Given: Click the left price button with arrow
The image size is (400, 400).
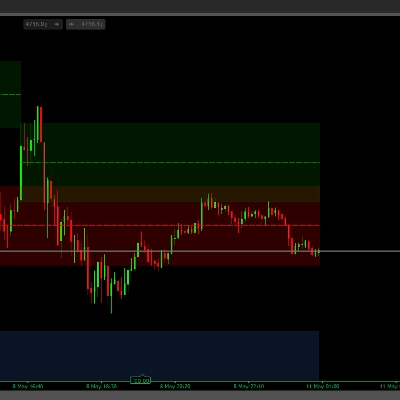Looking at the screenshot, I should click(x=43, y=24).
